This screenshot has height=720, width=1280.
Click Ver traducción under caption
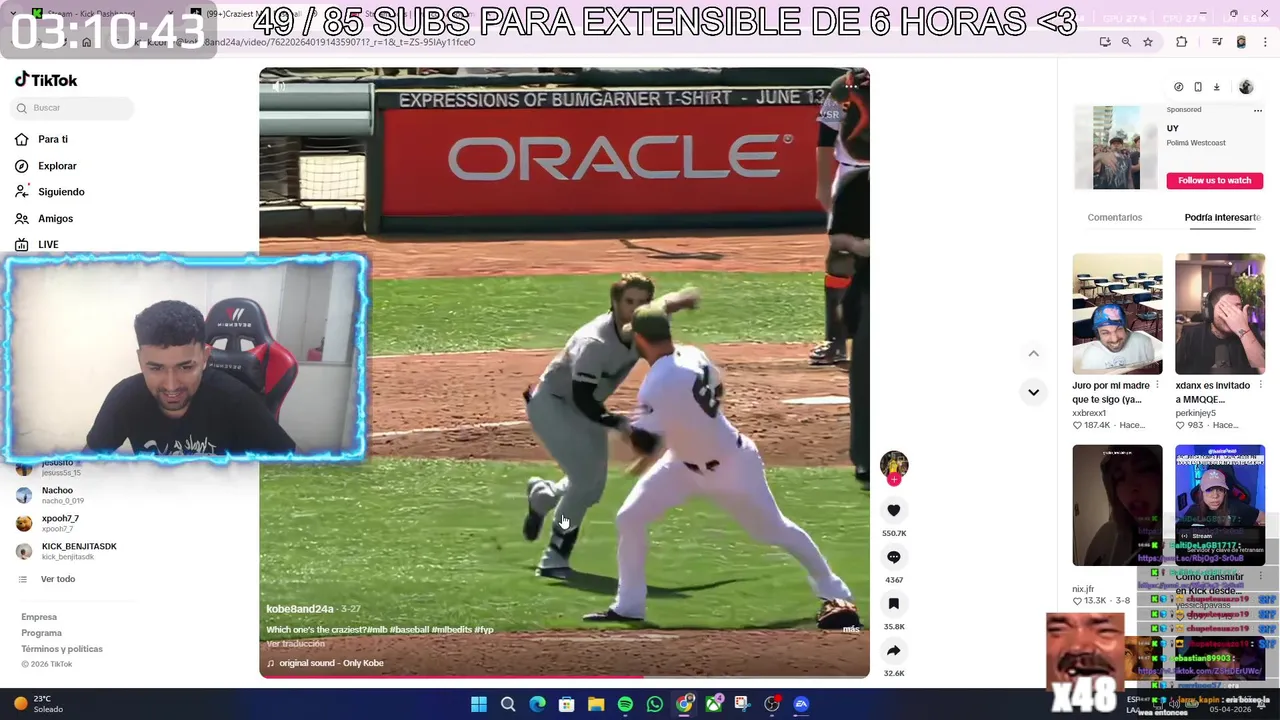[x=295, y=644]
